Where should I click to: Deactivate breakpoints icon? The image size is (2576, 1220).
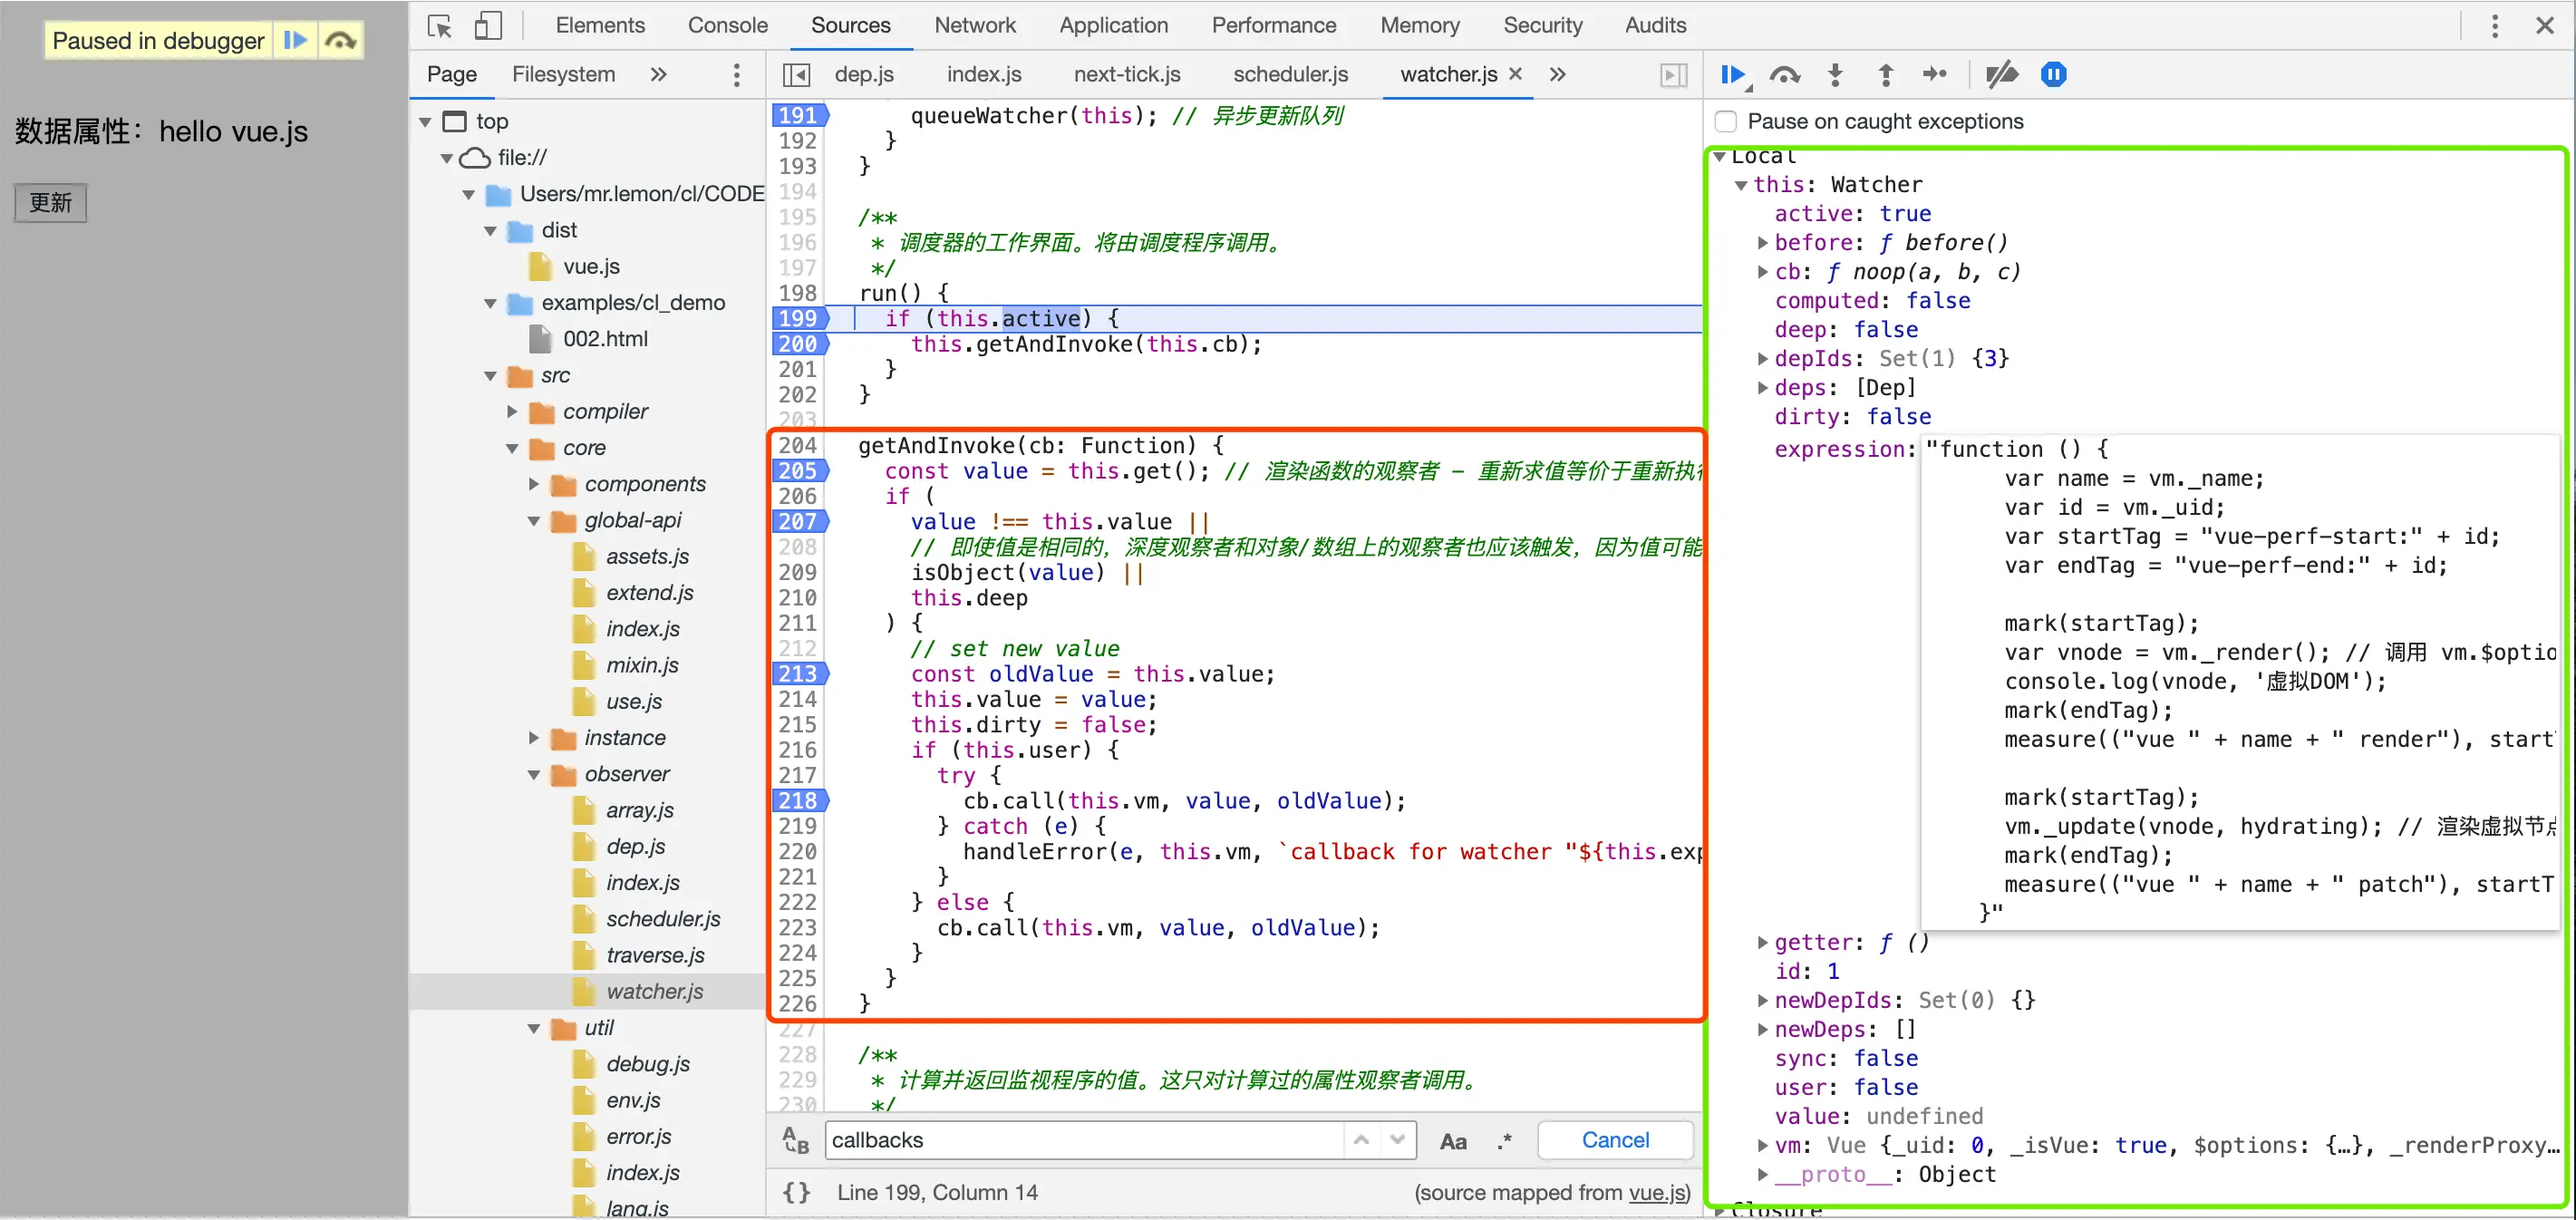coord(2001,75)
